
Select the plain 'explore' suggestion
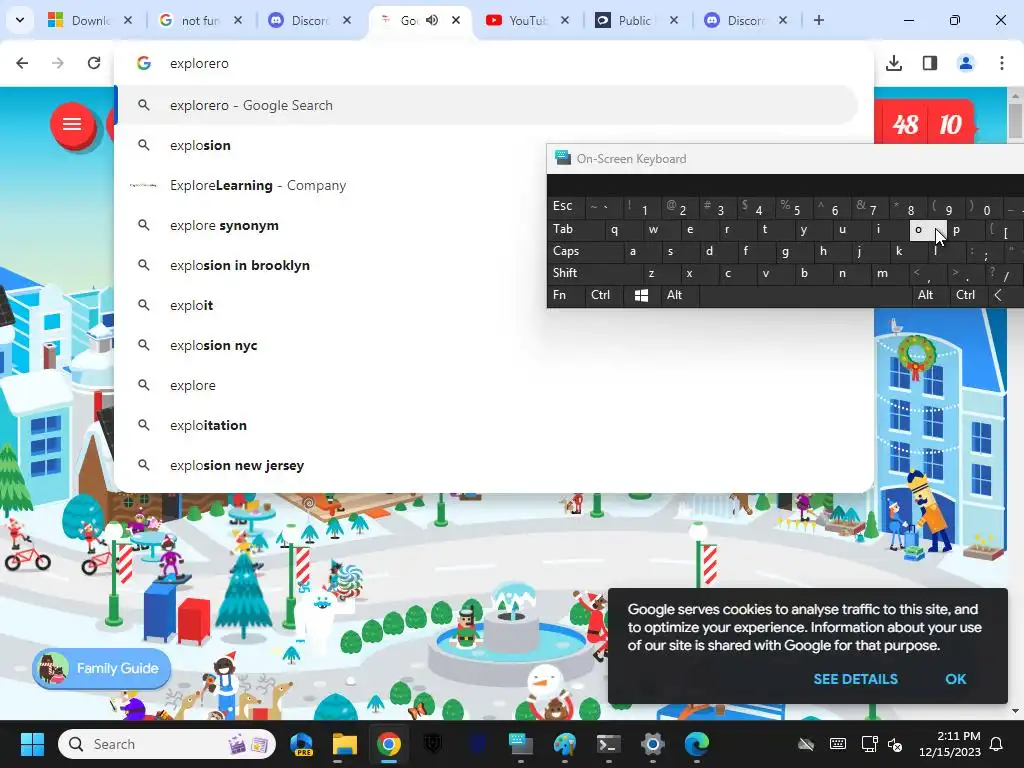pyautogui.click(x=487, y=385)
